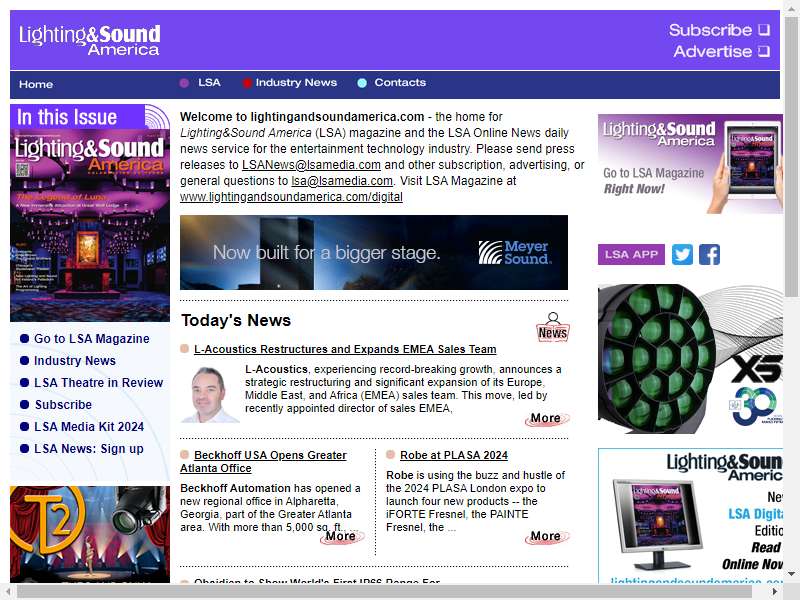Click the X5 green LED fixture ad
The width and height of the screenshot is (800, 600).
pyautogui.click(x=690, y=359)
